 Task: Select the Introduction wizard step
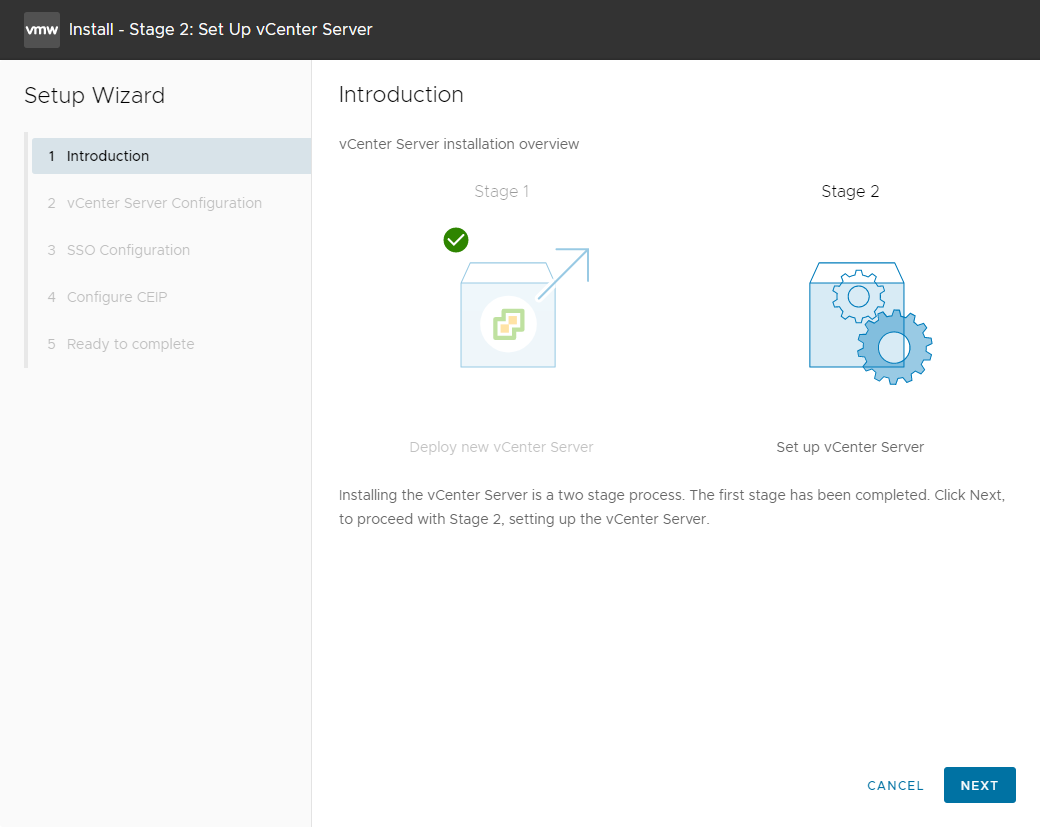pyautogui.click(x=171, y=156)
